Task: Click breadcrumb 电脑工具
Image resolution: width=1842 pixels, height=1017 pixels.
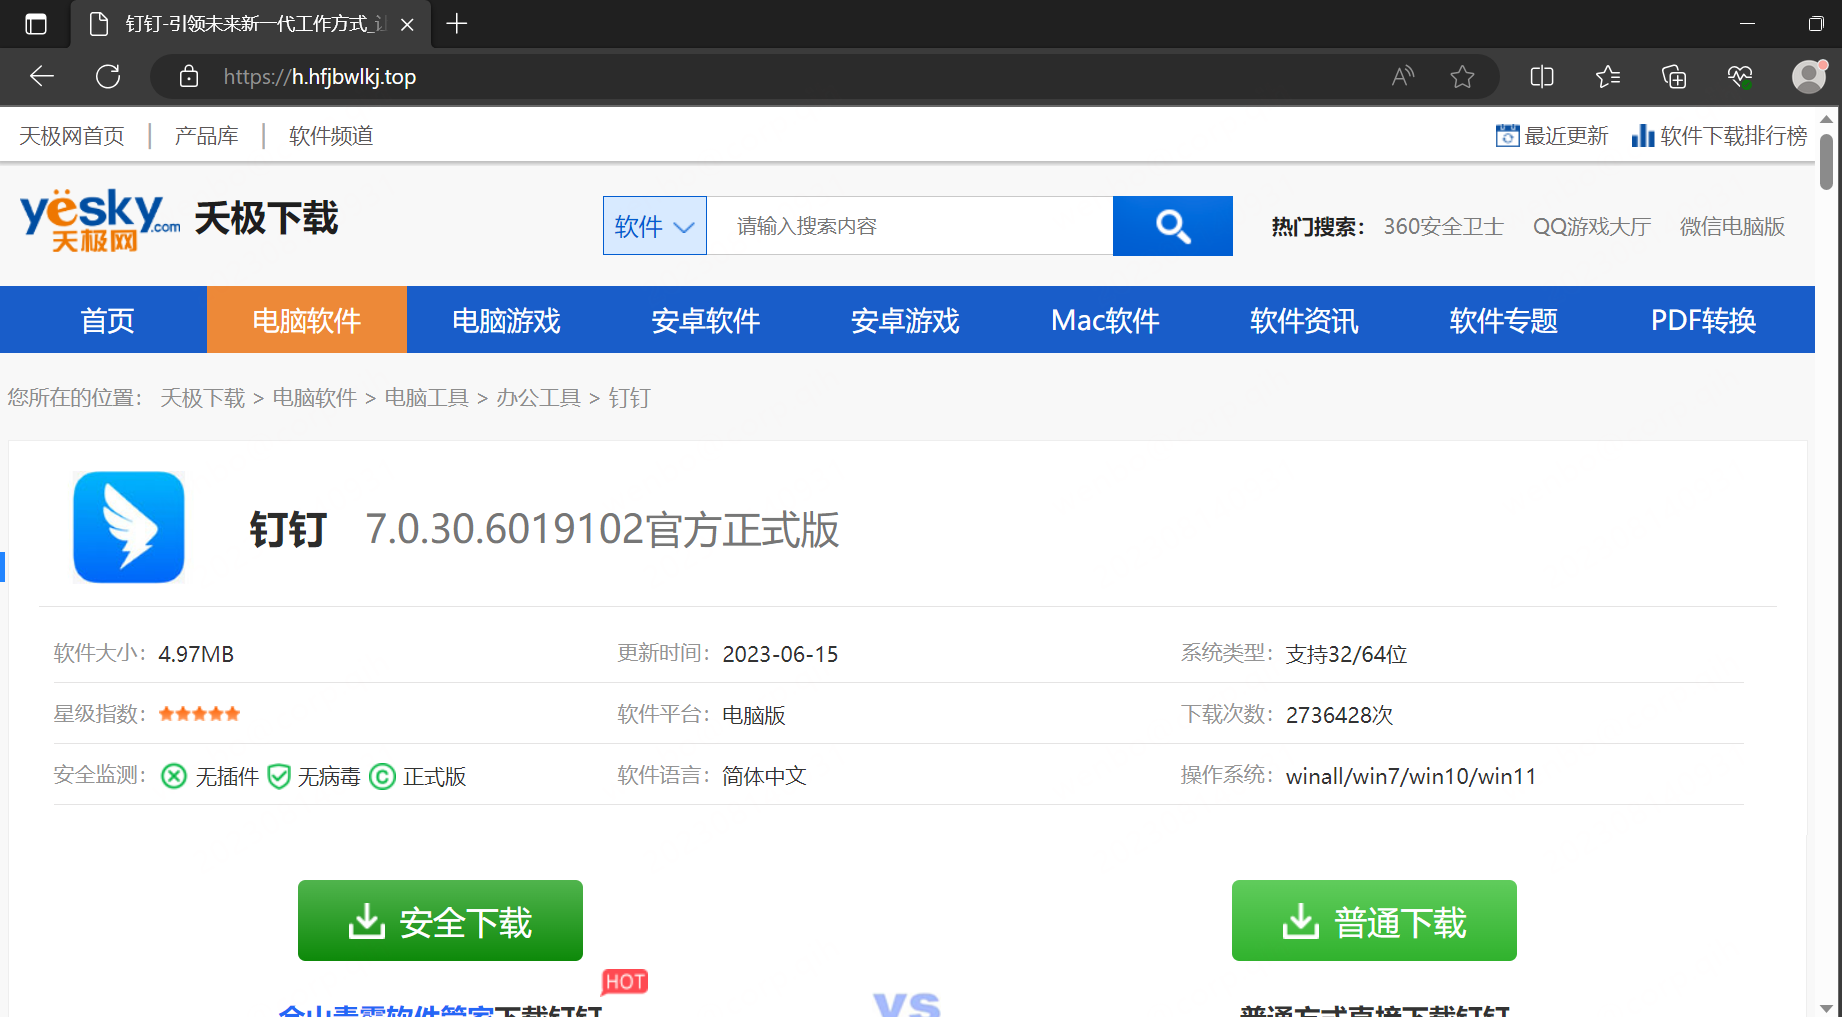Action: pos(427,398)
